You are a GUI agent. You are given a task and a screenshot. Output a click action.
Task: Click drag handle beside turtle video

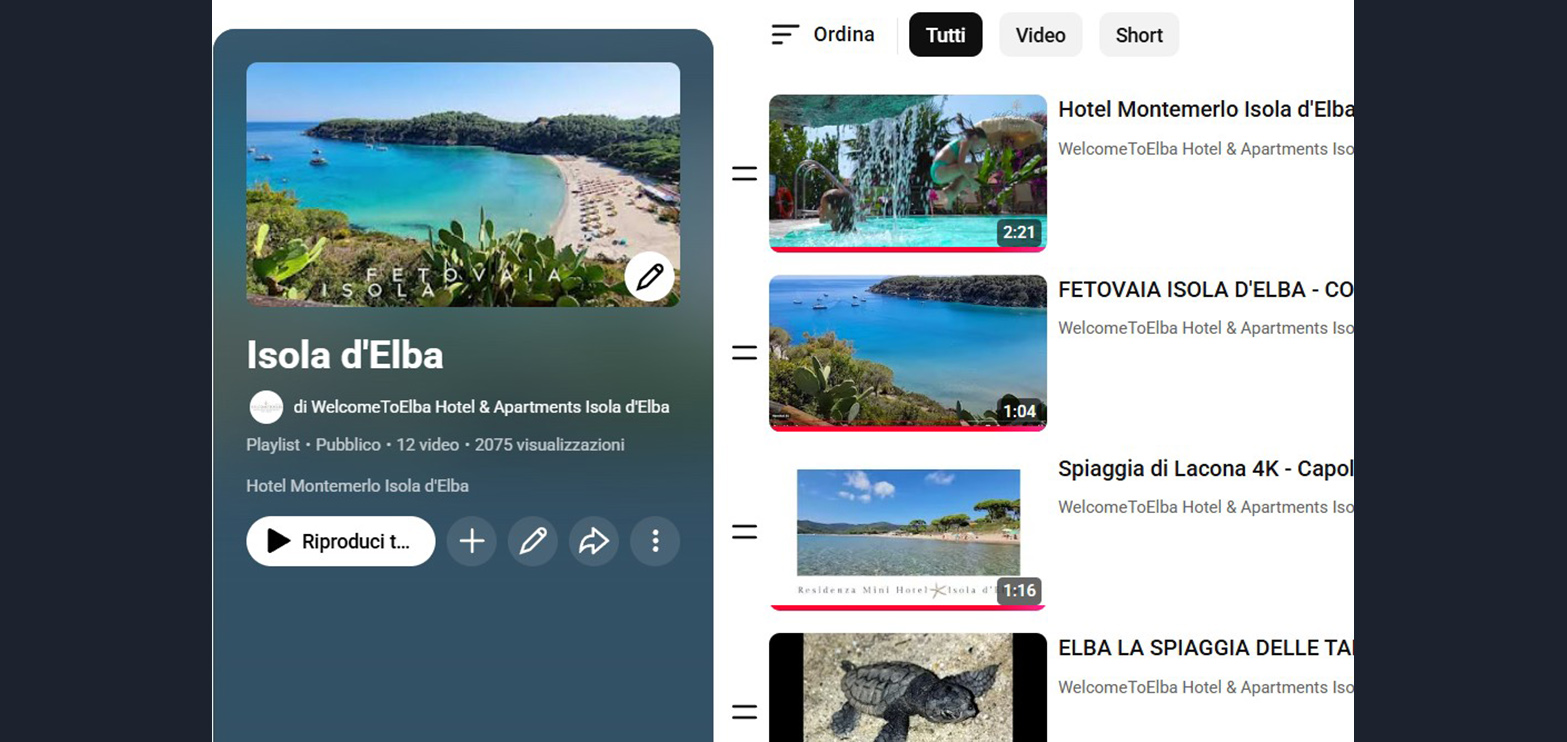744,712
